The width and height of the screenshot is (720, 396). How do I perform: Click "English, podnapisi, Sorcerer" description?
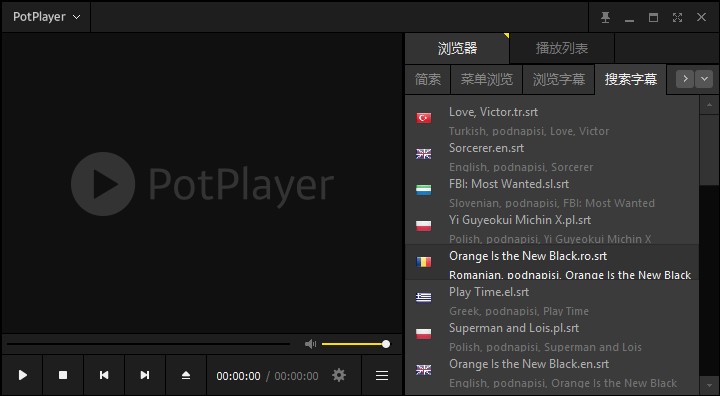click(521, 167)
